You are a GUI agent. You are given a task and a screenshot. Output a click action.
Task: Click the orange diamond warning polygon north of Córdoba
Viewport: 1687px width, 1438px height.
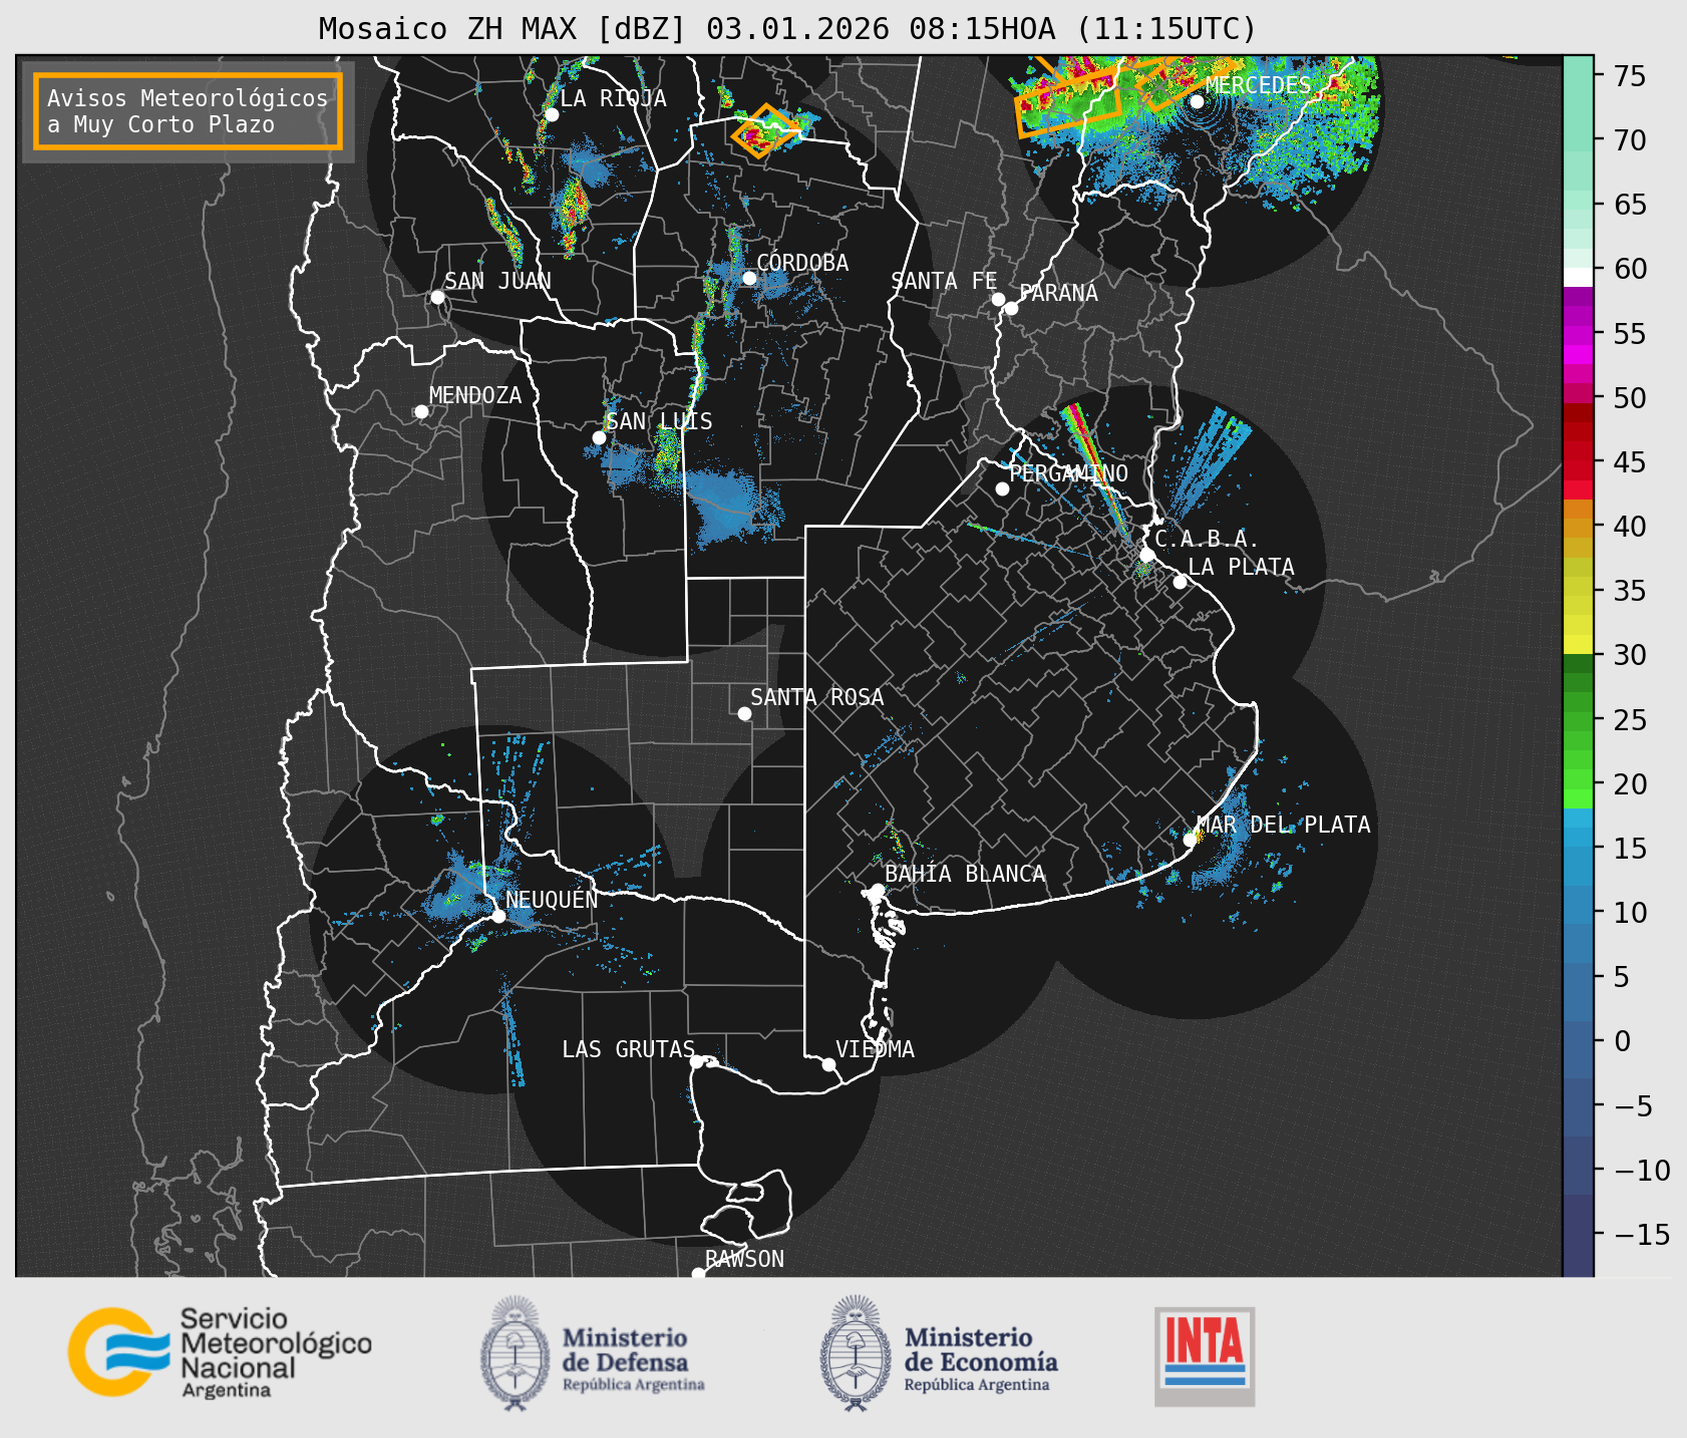(766, 131)
